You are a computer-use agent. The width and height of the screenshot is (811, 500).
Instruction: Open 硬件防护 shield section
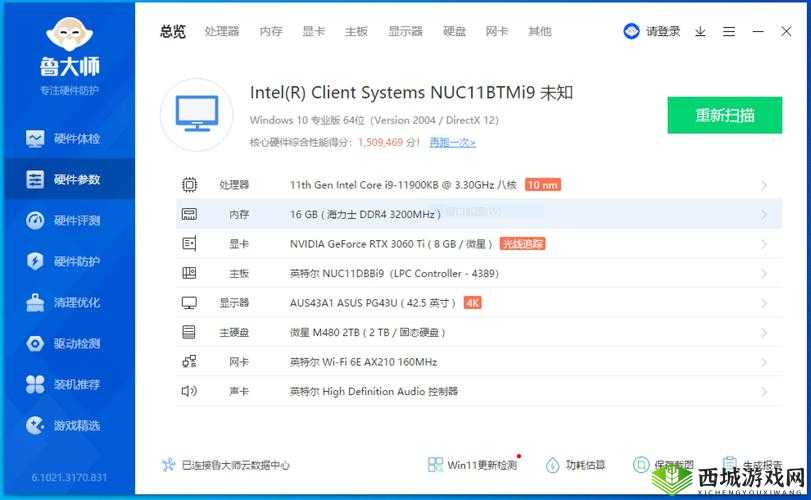tap(66, 262)
